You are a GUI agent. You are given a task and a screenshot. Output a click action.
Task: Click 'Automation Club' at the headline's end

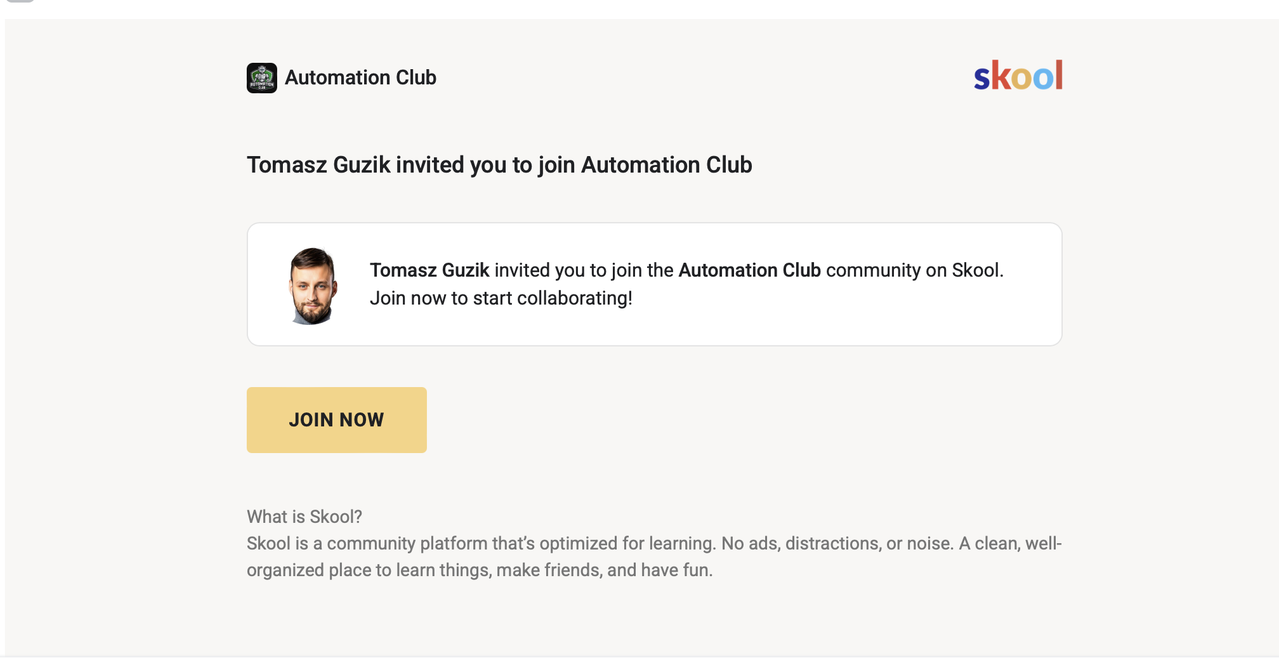[666, 165]
